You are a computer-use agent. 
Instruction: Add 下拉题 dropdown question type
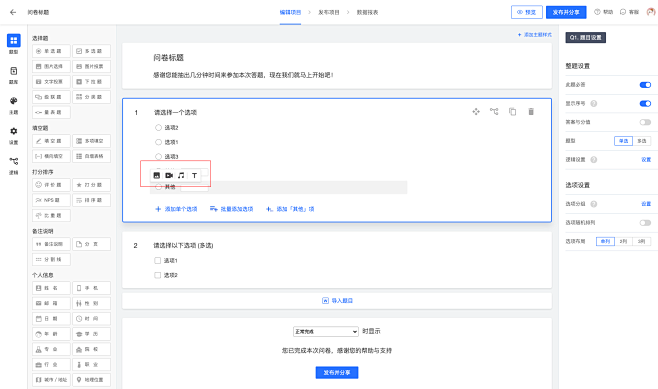91,82
